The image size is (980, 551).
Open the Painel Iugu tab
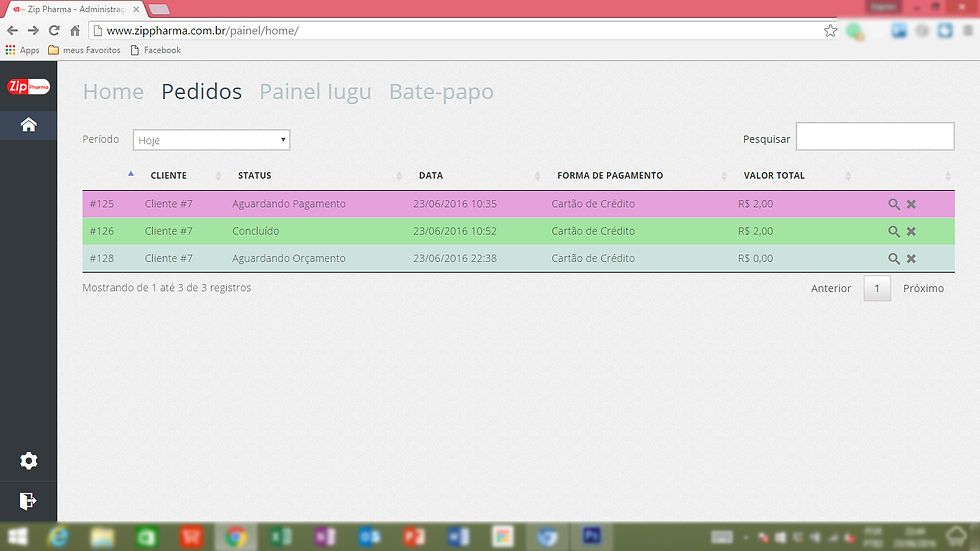(x=315, y=92)
